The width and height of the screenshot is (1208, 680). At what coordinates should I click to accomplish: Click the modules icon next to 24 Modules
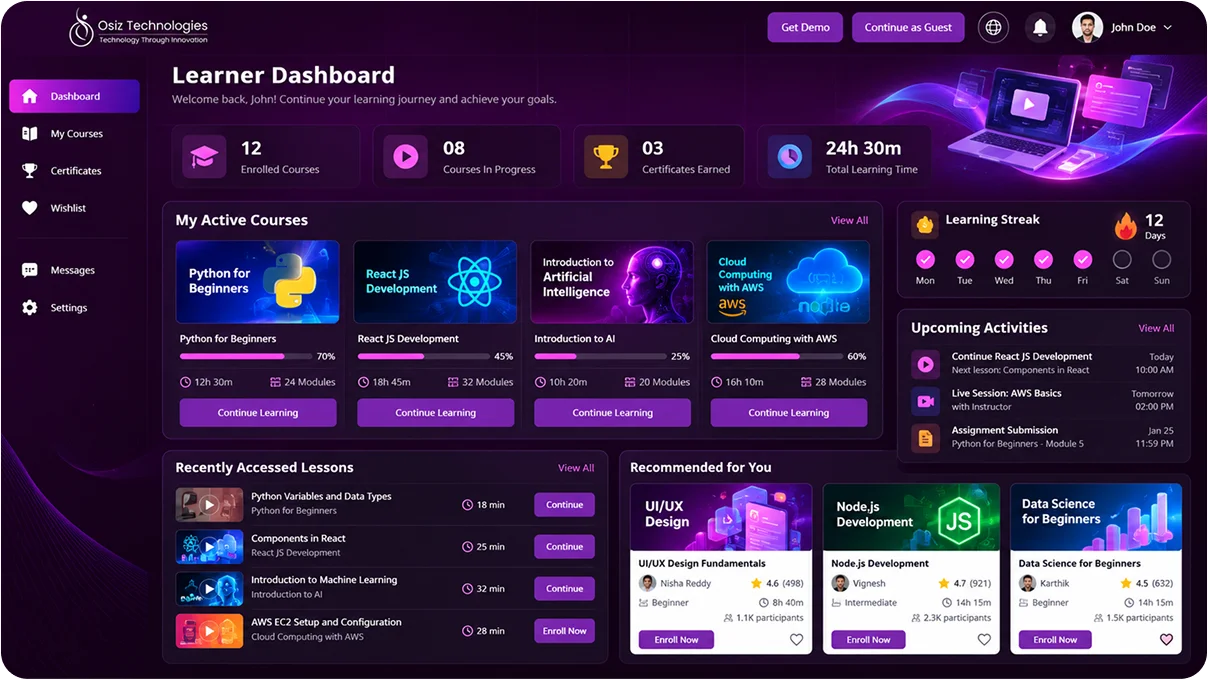coord(275,382)
